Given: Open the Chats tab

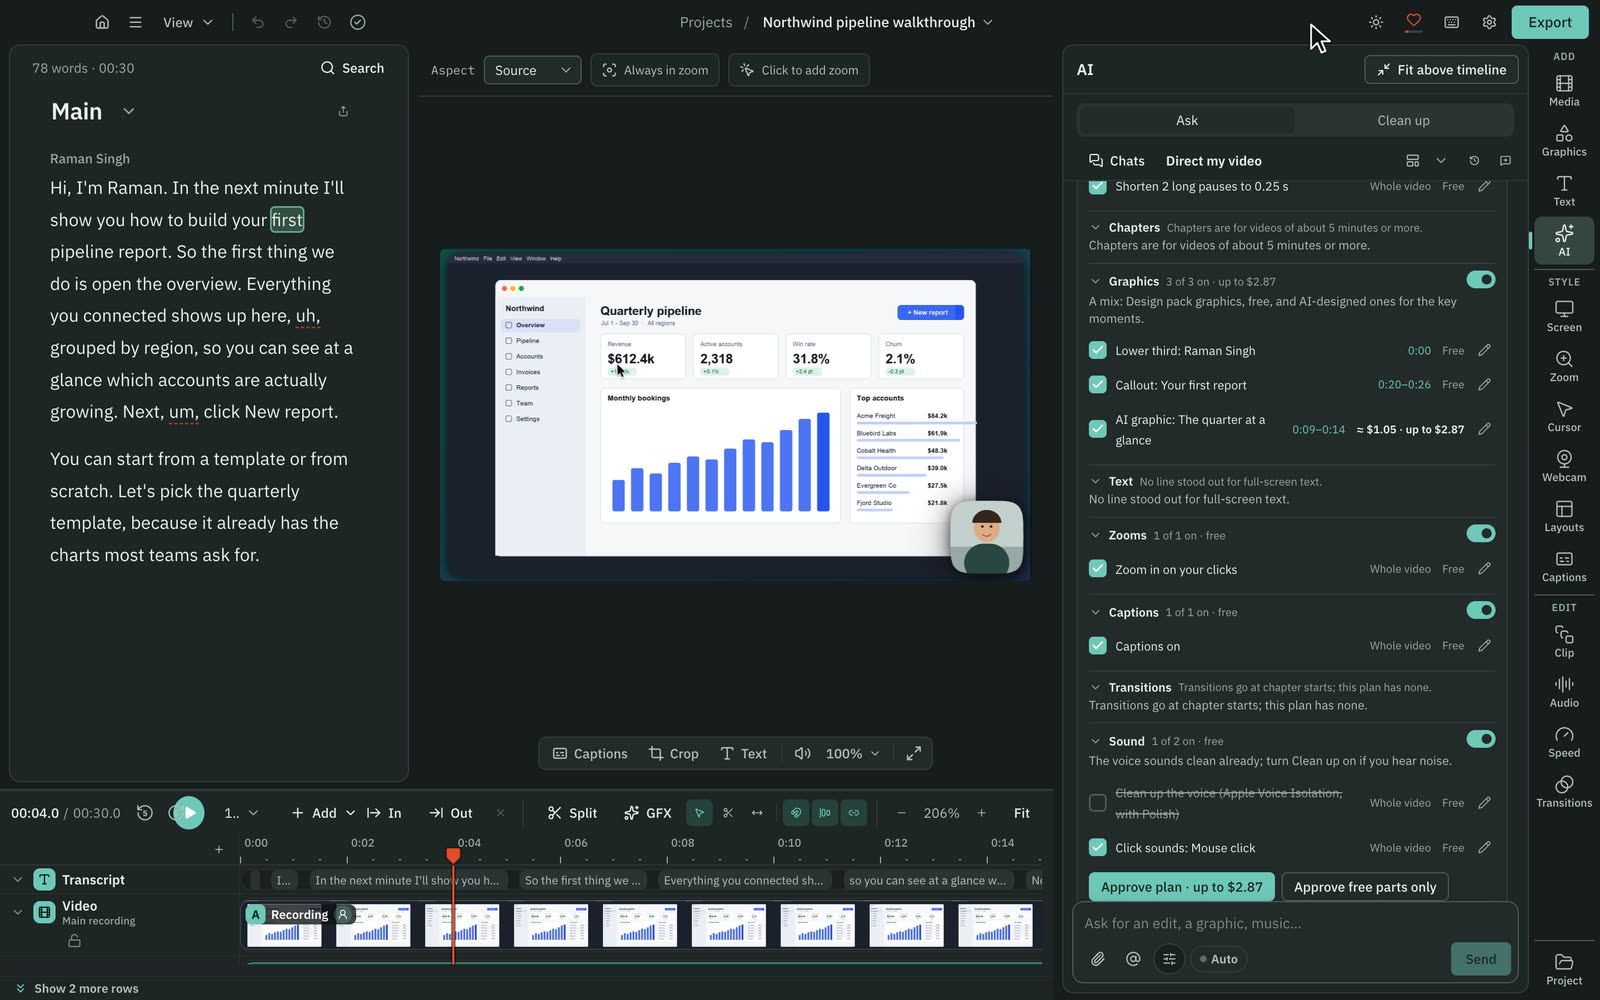Looking at the screenshot, I should click(1117, 161).
